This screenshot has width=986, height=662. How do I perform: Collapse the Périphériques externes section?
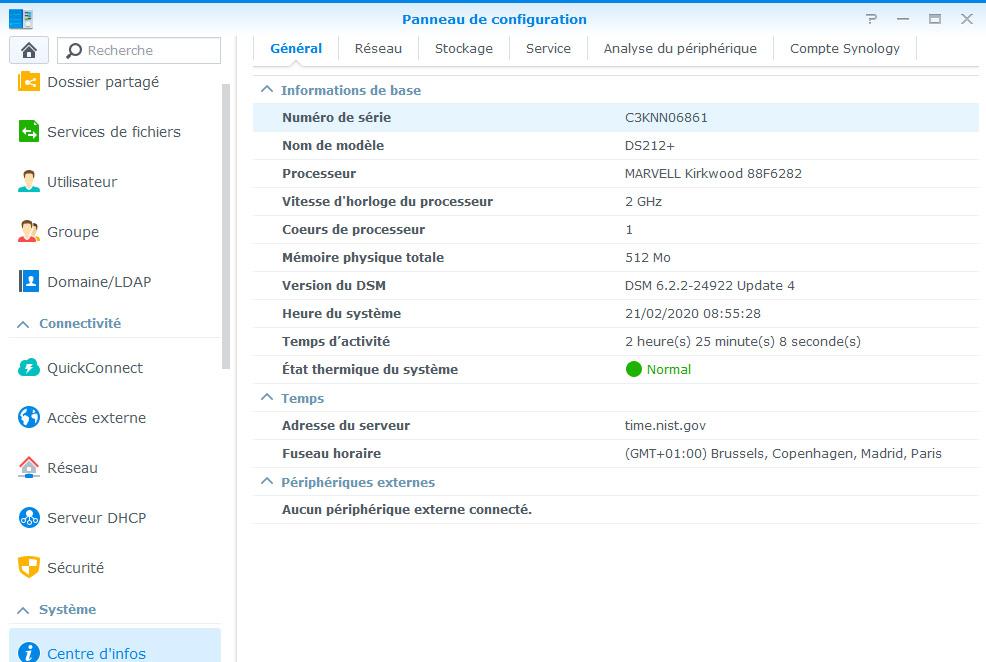[267, 482]
